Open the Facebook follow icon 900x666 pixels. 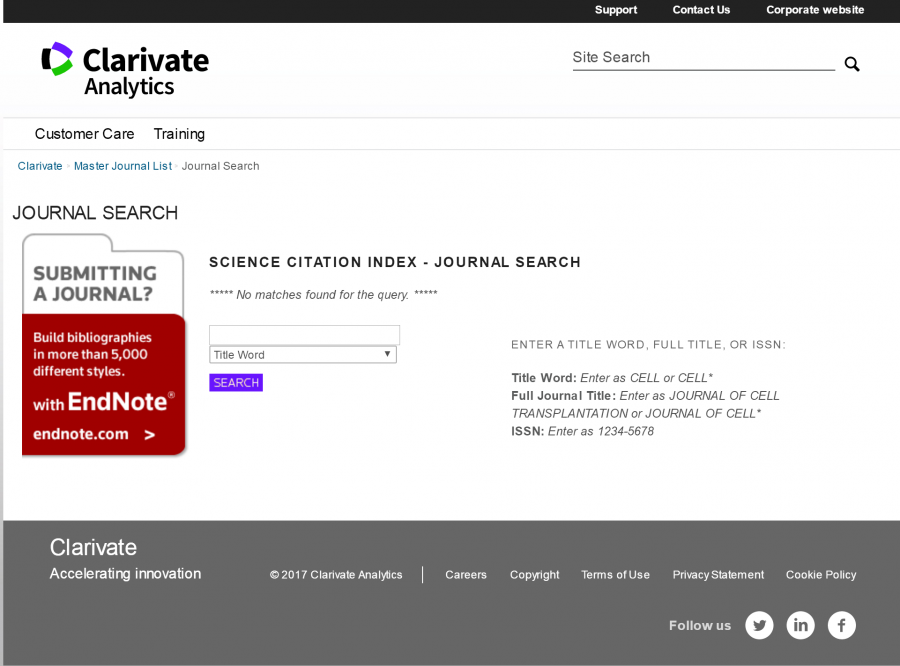[x=842, y=626]
